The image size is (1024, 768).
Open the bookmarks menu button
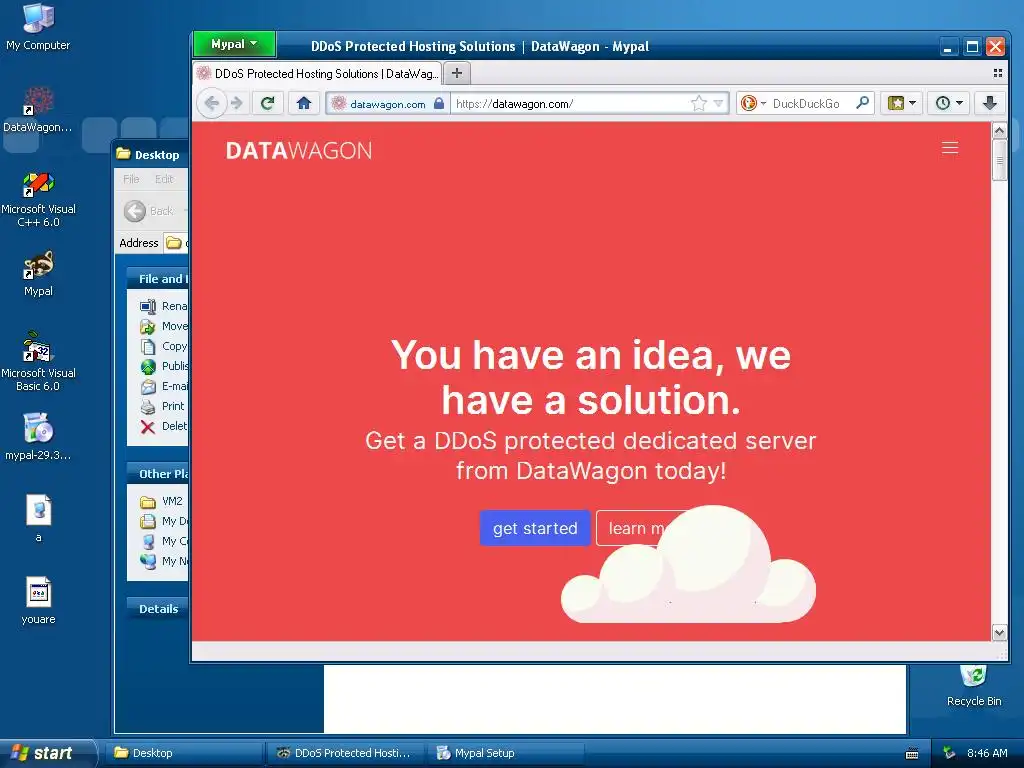pos(902,103)
